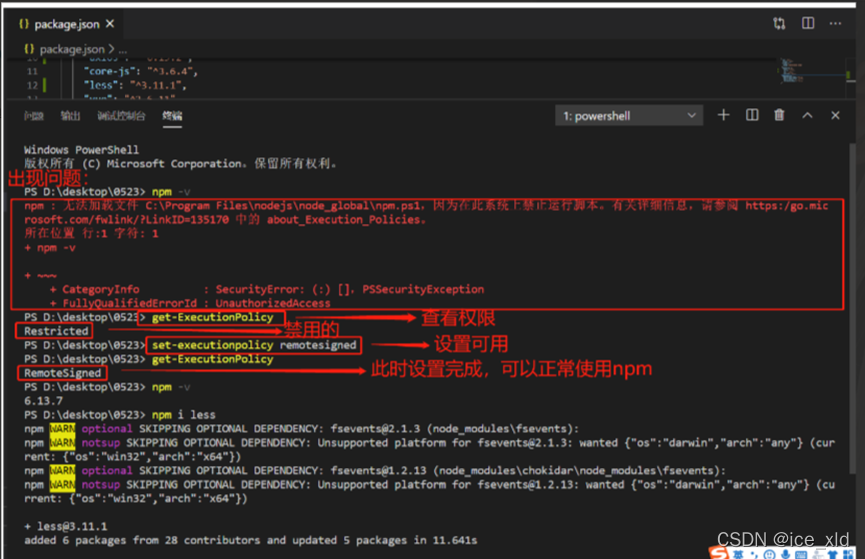
Task: Split the terminal pane
Action: click(752, 115)
